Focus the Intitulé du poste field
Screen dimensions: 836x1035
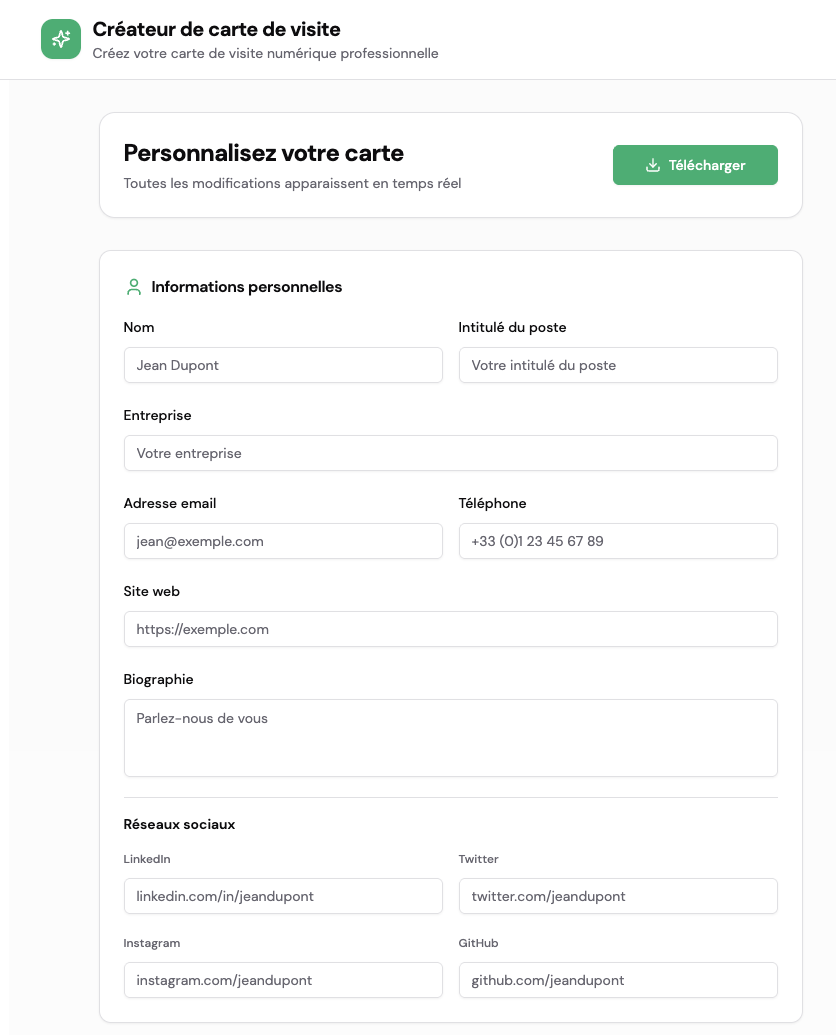618,365
